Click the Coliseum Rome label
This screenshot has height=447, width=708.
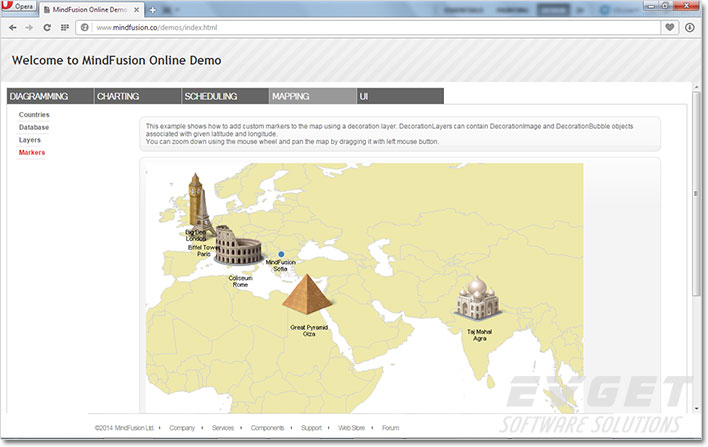pos(240,281)
